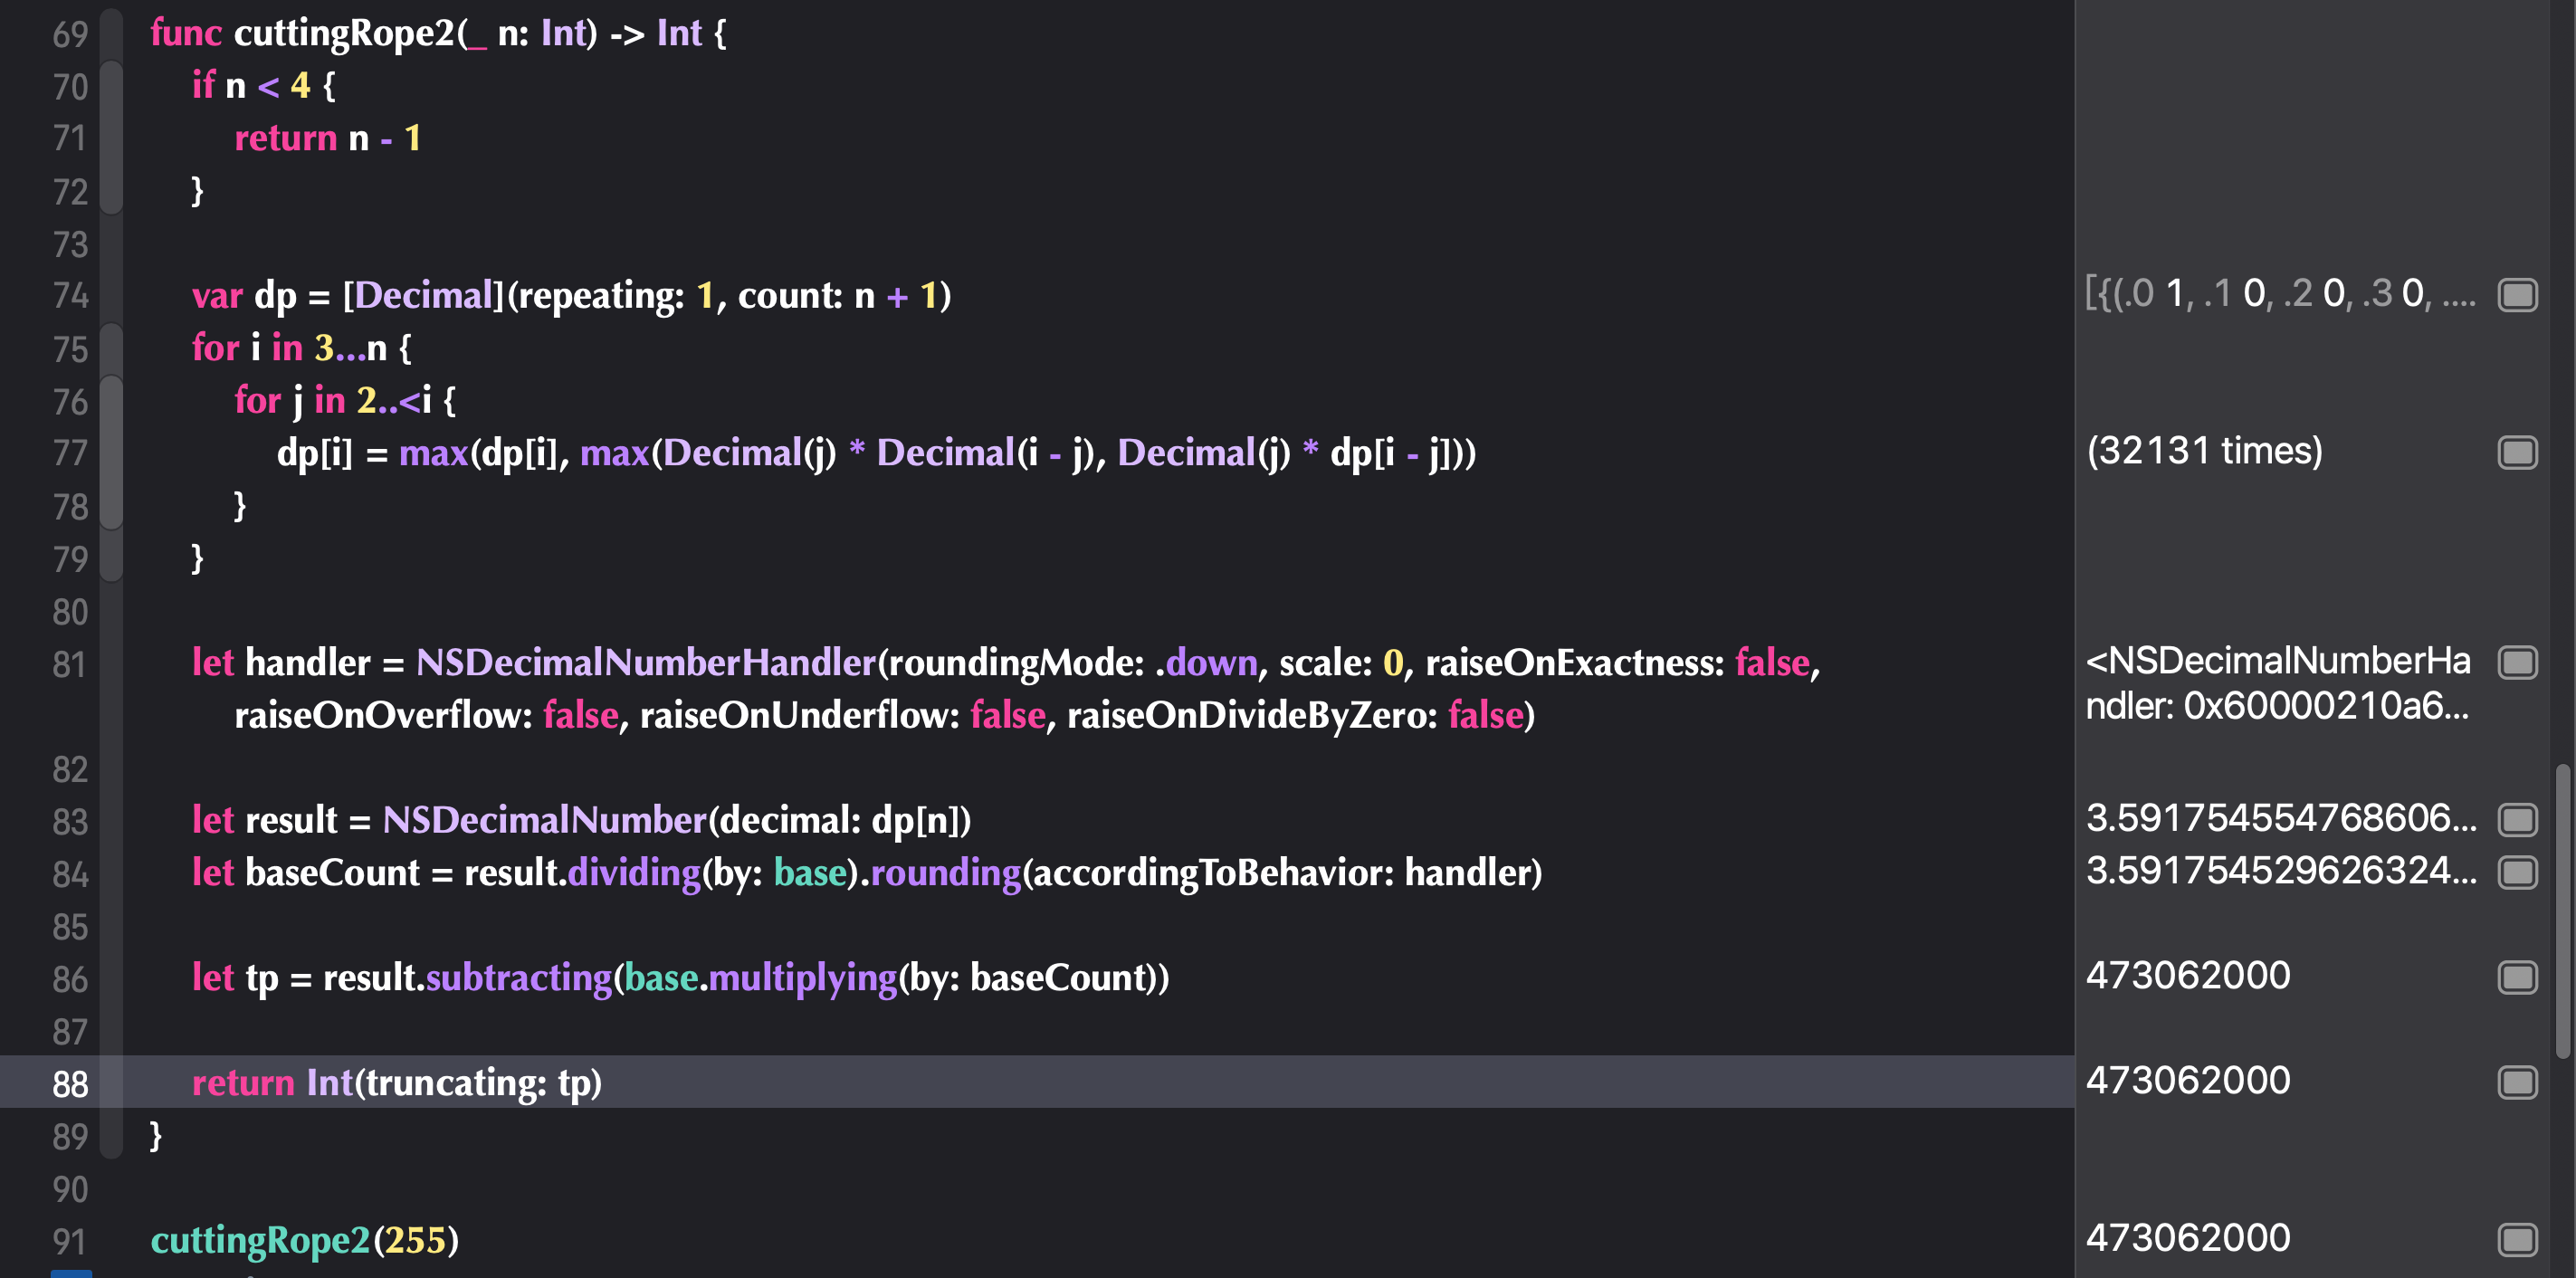The width and height of the screenshot is (2576, 1278).
Task: Show inline result for "(32131 times)"
Action: point(2517,452)
